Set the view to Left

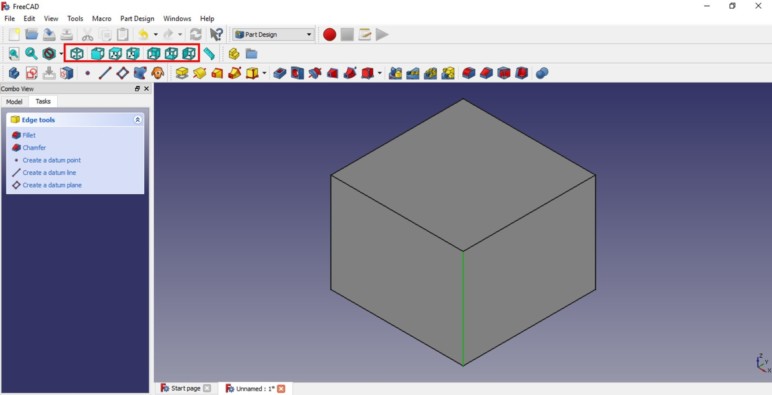tap(189, 54)
